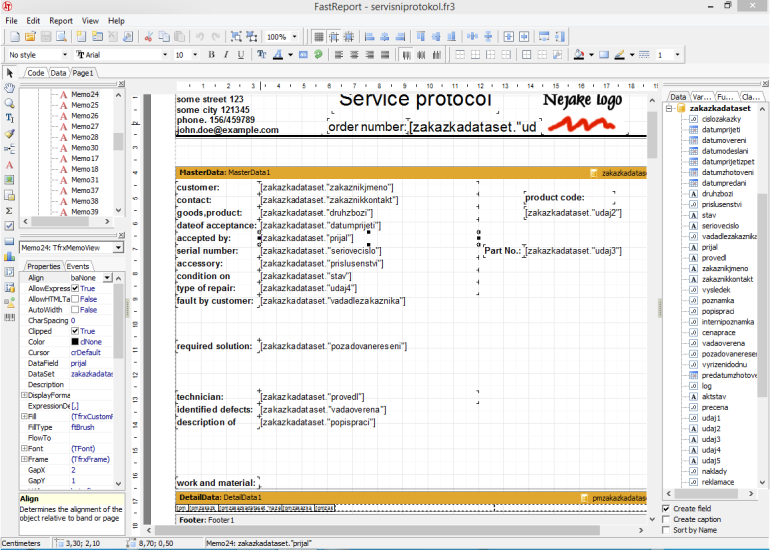
Task: Collapse the zakazkadataset tree node
Action: click(x=669, y=109)
